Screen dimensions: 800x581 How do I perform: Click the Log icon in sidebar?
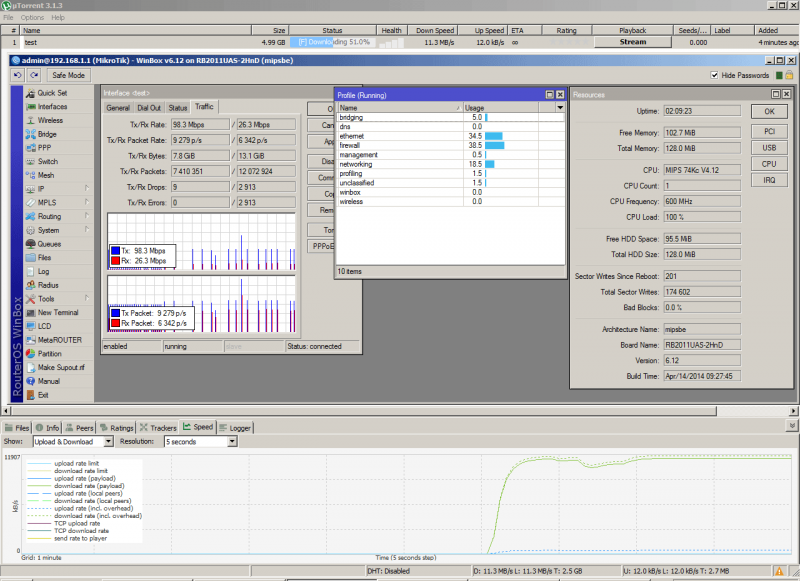(30, 271)
